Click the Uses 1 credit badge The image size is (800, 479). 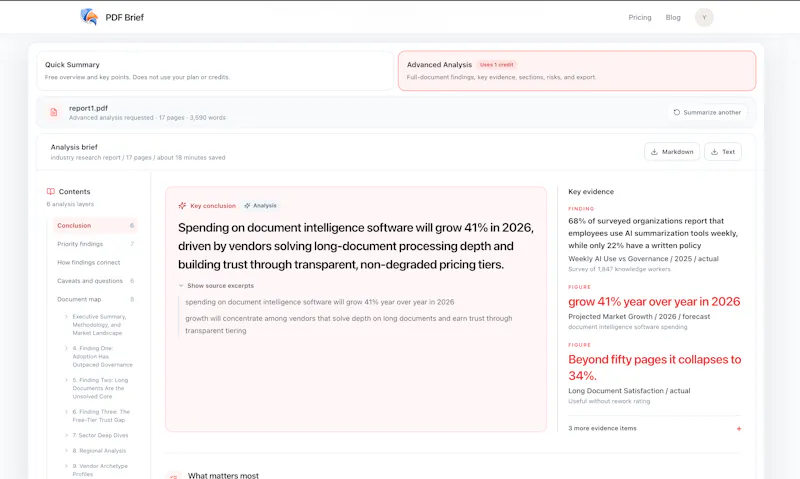pos(496,65)
